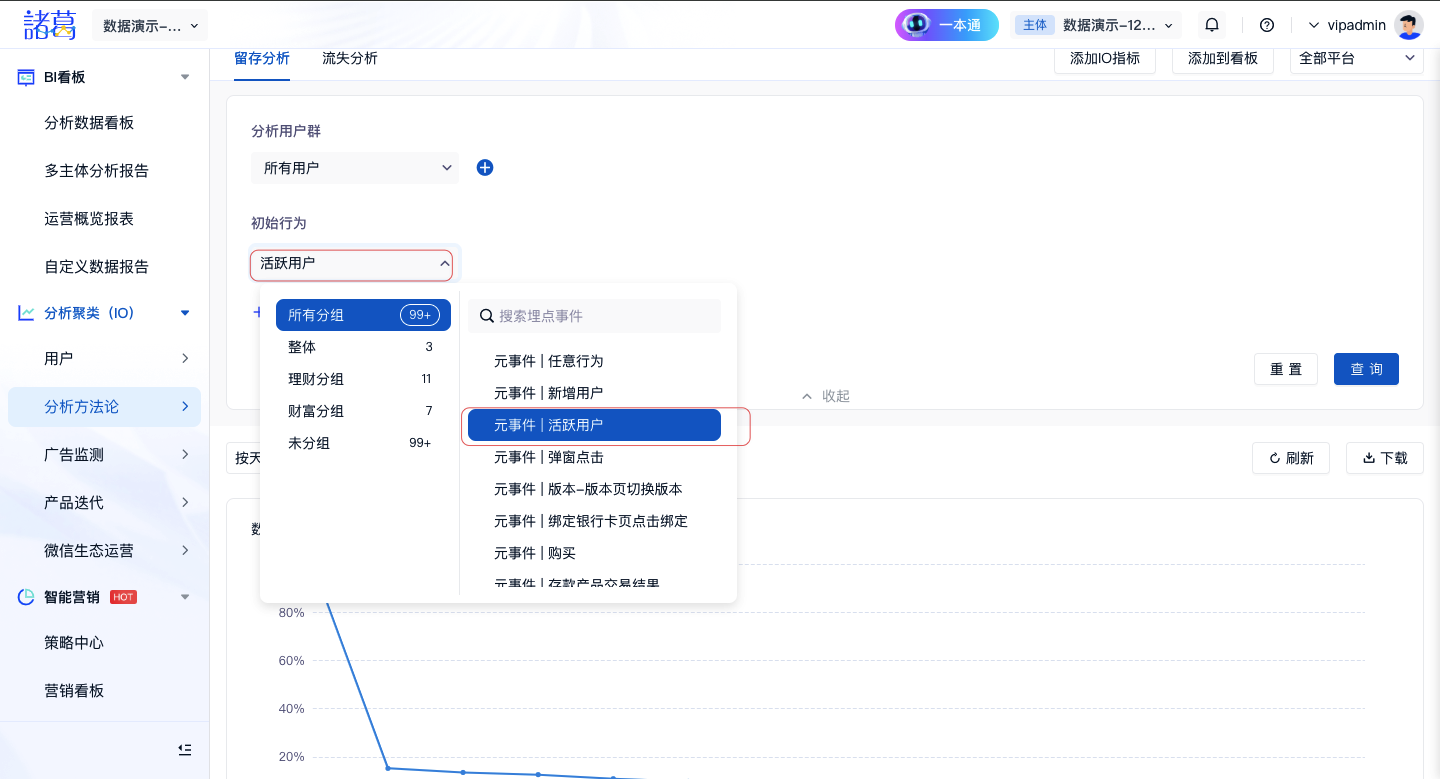Select the 理财分组 group category
The image size is (1440, 779).
click(x=316, y=379)
